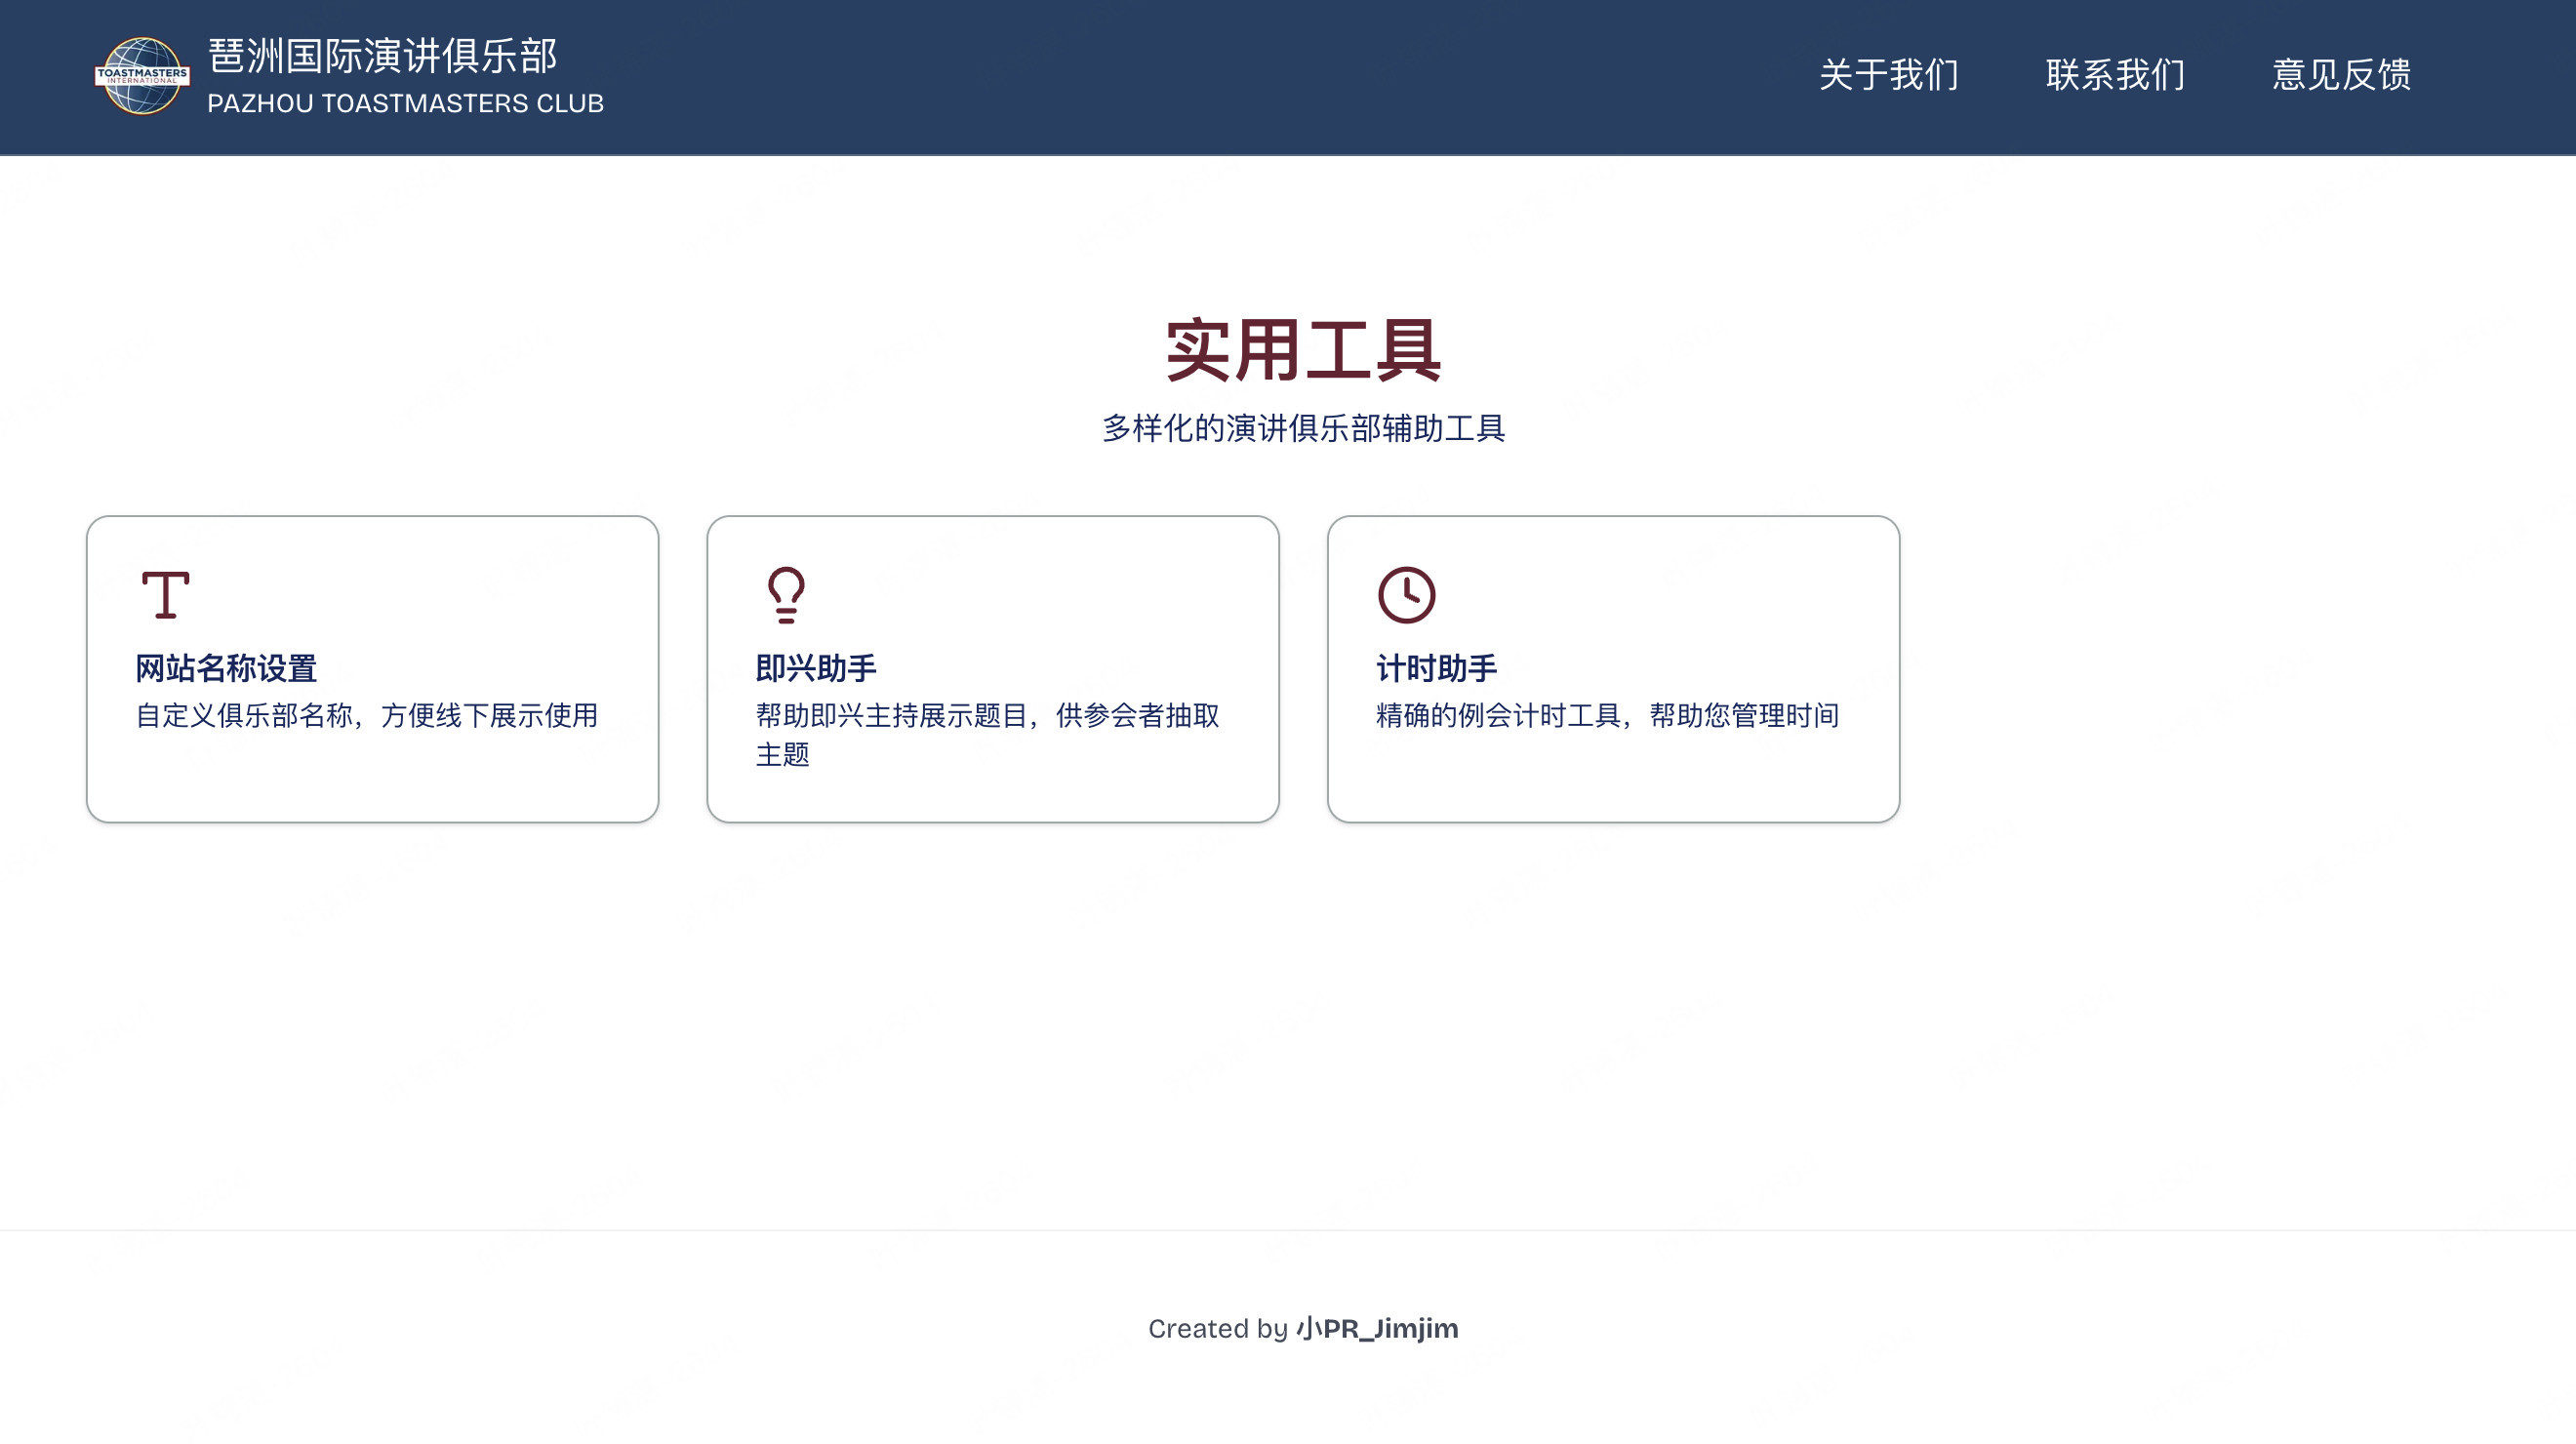
Task: Click description 精确的例会计时工具
Action: click(x=1498, y=715)
